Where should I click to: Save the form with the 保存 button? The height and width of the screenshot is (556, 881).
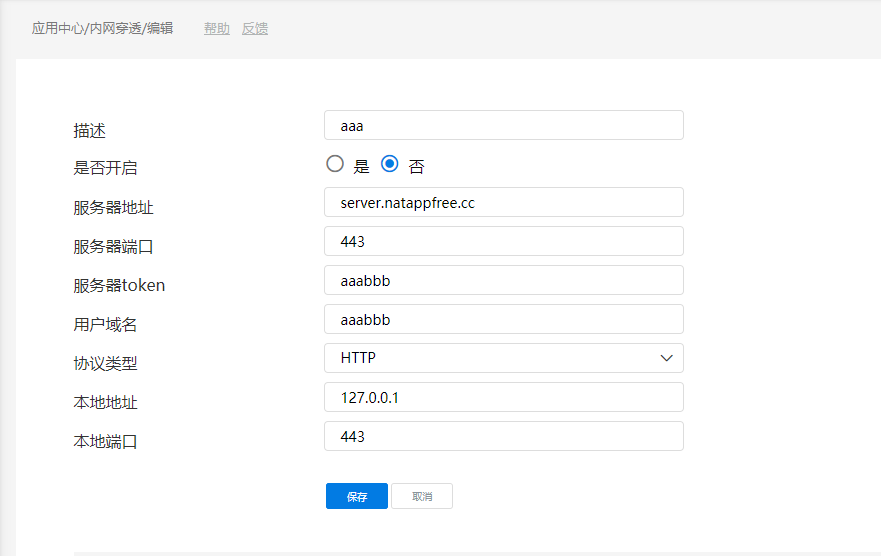(x=356, y=496)
